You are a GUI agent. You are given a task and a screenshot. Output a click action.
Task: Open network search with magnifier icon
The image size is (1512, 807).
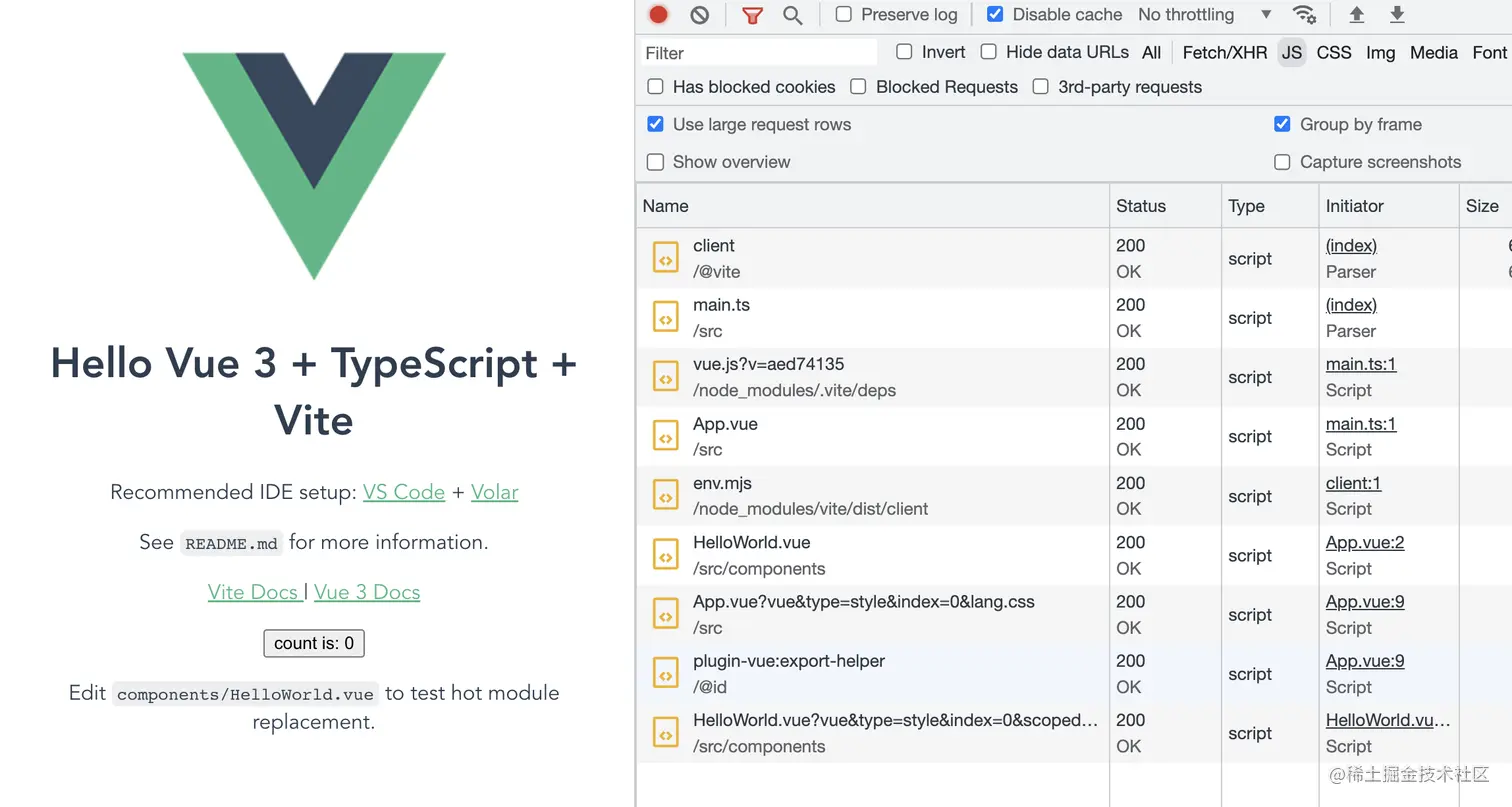pyautogui.click(x=792, y=14)
